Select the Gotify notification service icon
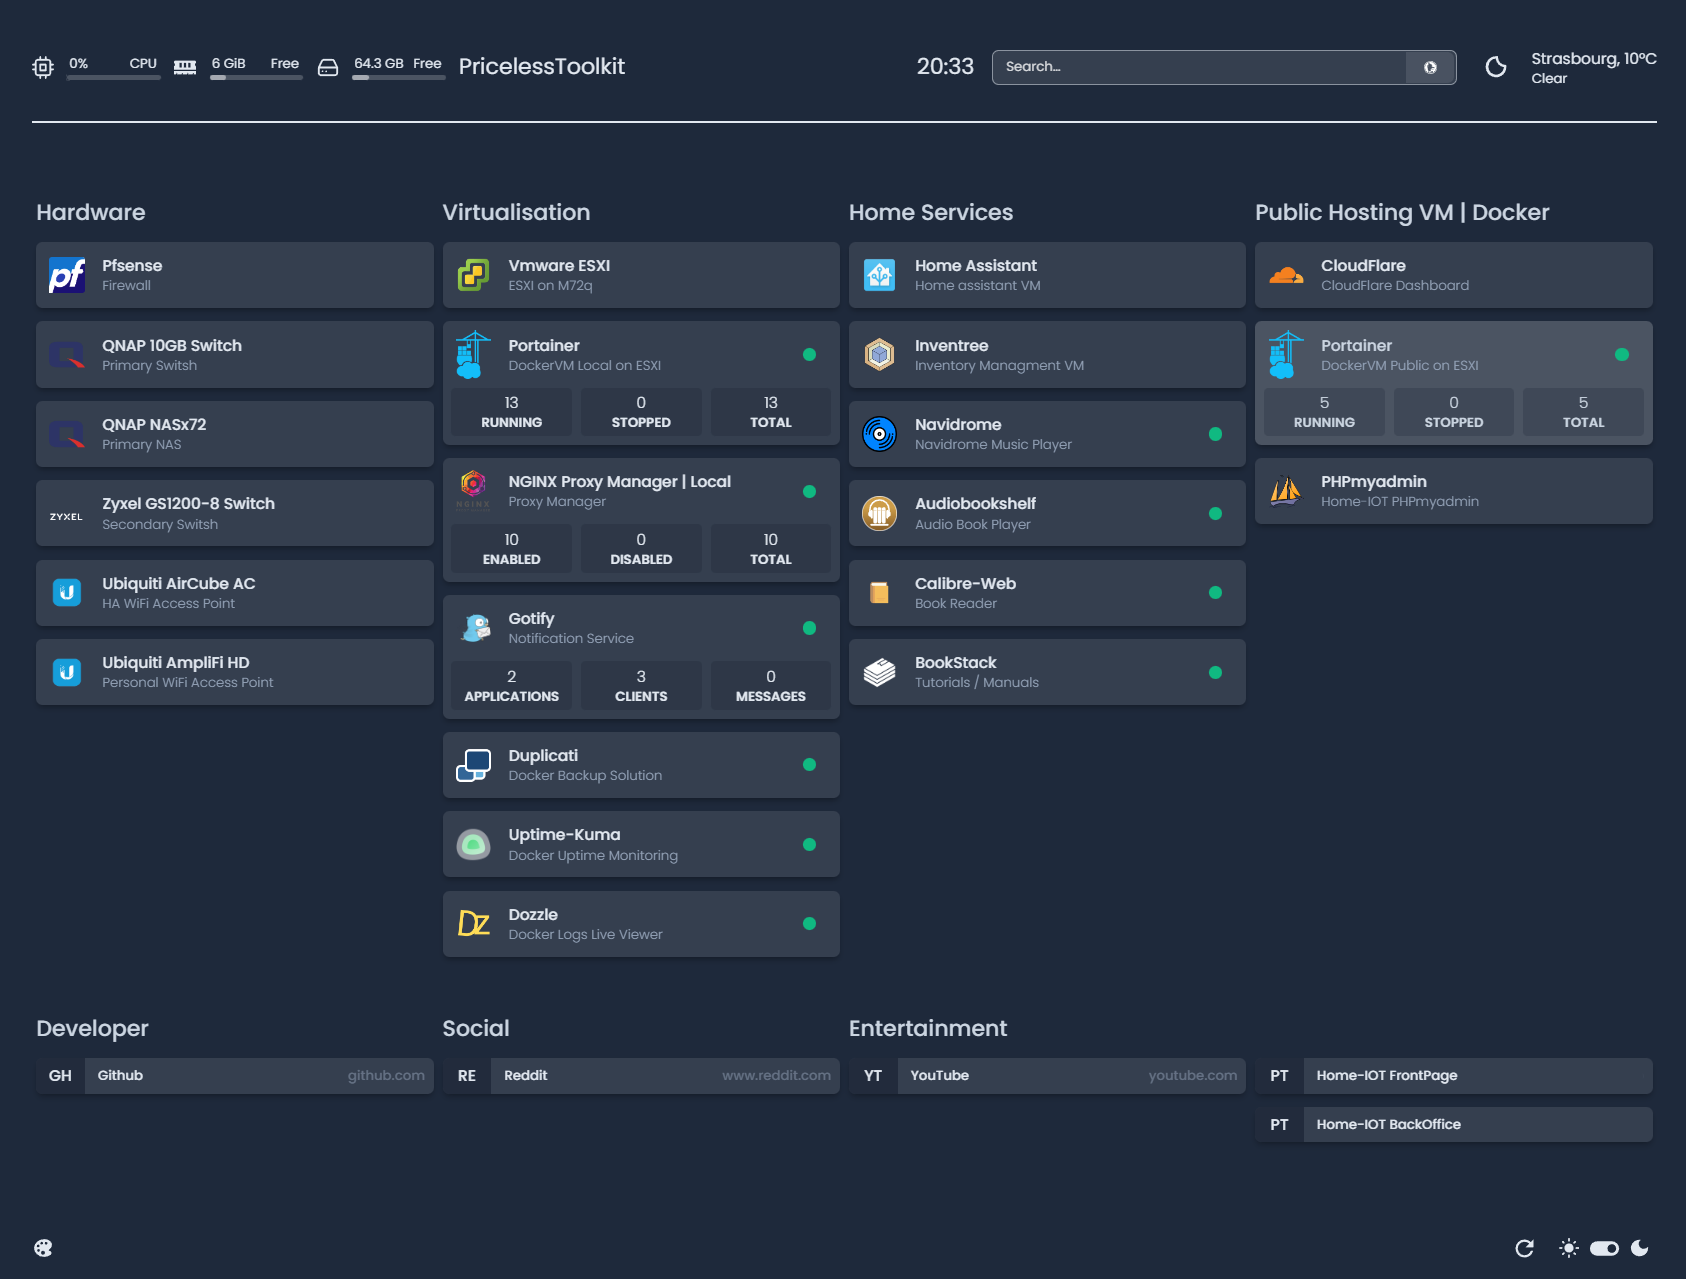Viewport: 1686px width, 1279px height. 473,627
